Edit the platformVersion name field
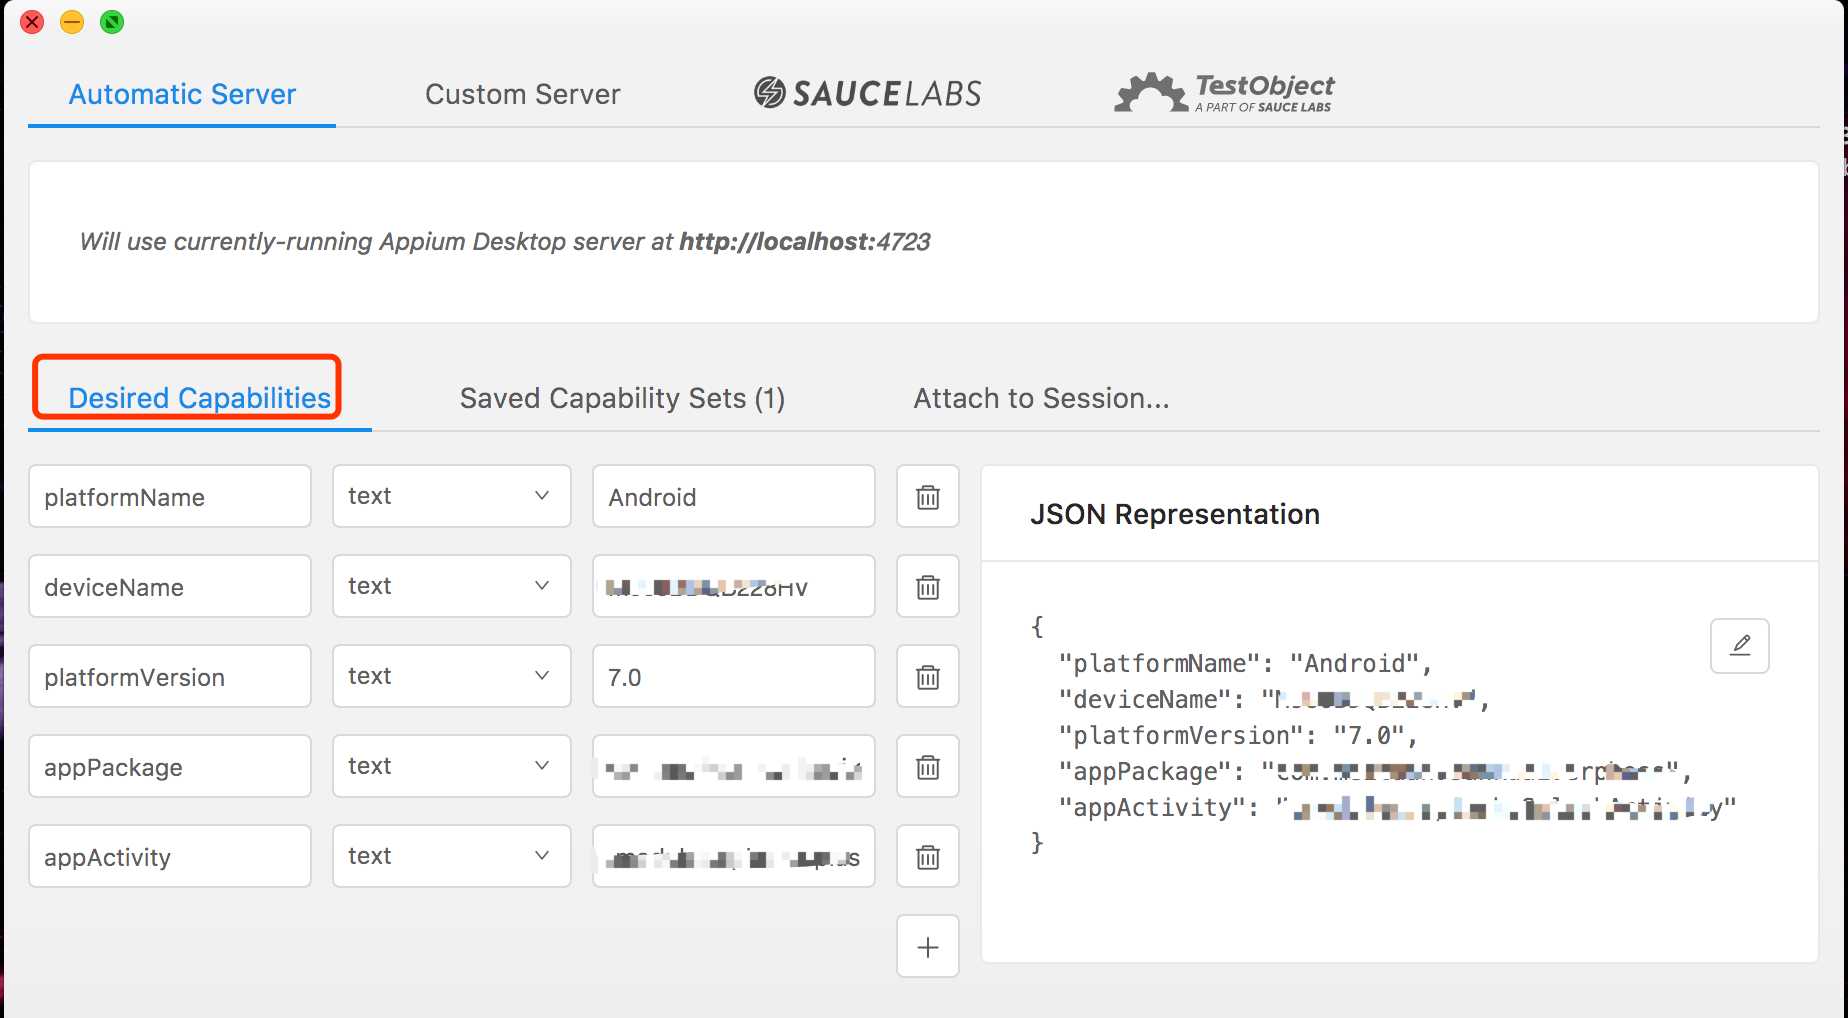This screenshot has width=1848, height=1018. [x=170, y=676]
